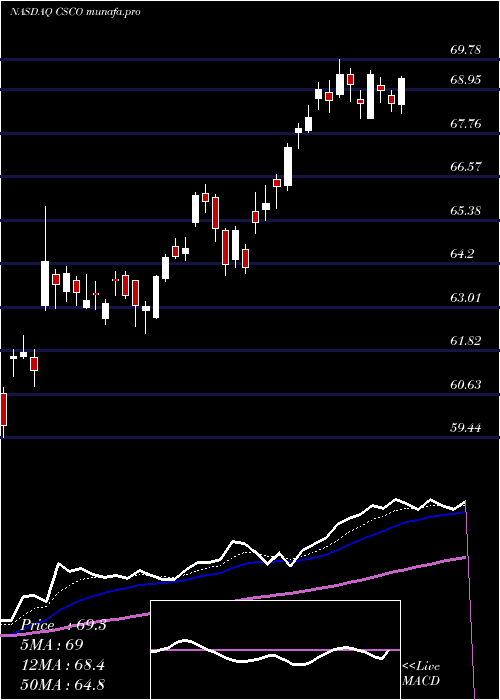Click the 69.78 price level label
Viewport: 500px width, 700px height.
coord(465,50)
